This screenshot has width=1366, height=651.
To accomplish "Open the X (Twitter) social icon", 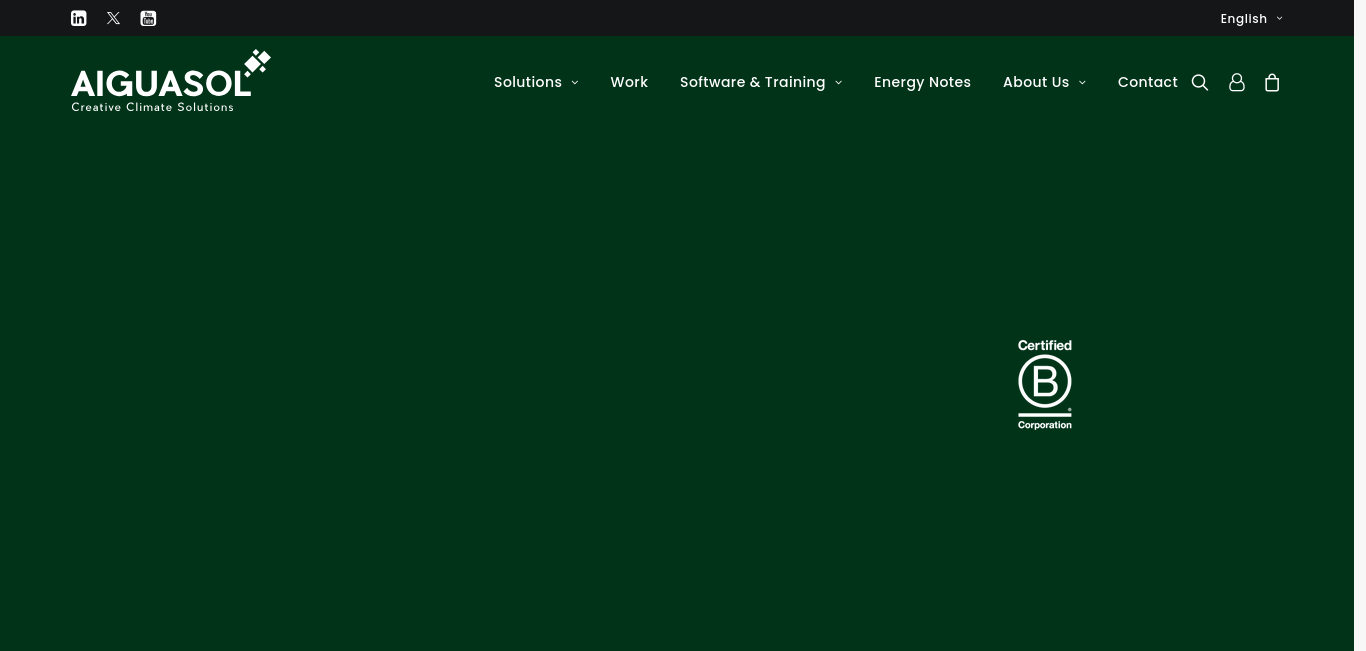I will [x=114, y=18].
